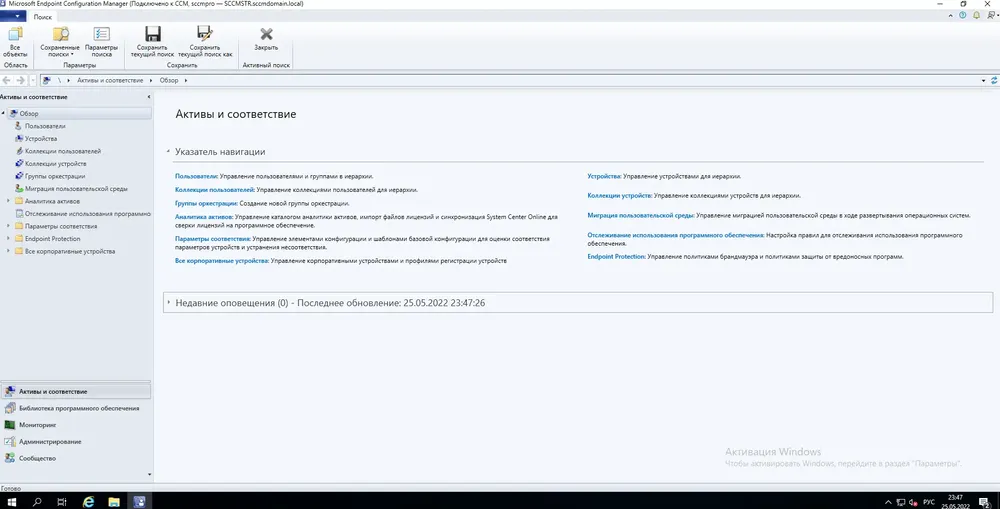The height and width of the screenshot is (509, 1000).
Task: Open 'Сохраненные поиски' ribbon dropdown
Action: (60, 42)
